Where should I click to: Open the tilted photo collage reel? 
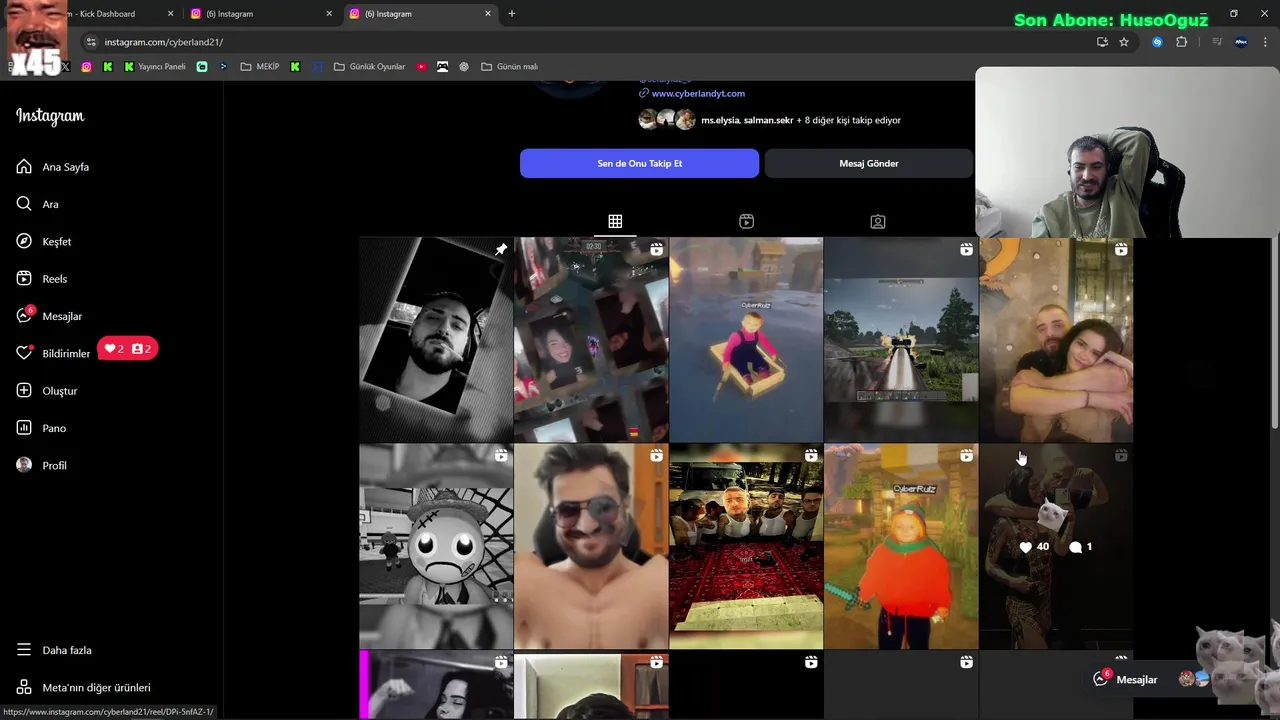click(x=591, y=340)
